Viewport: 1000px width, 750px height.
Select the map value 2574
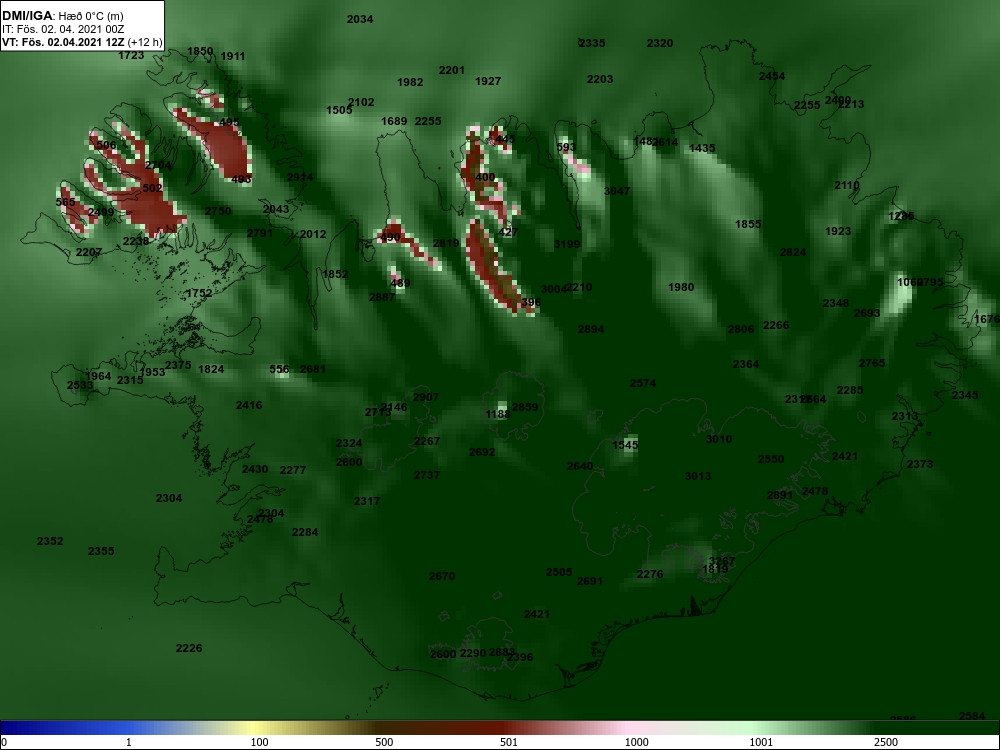pos(643,383)
